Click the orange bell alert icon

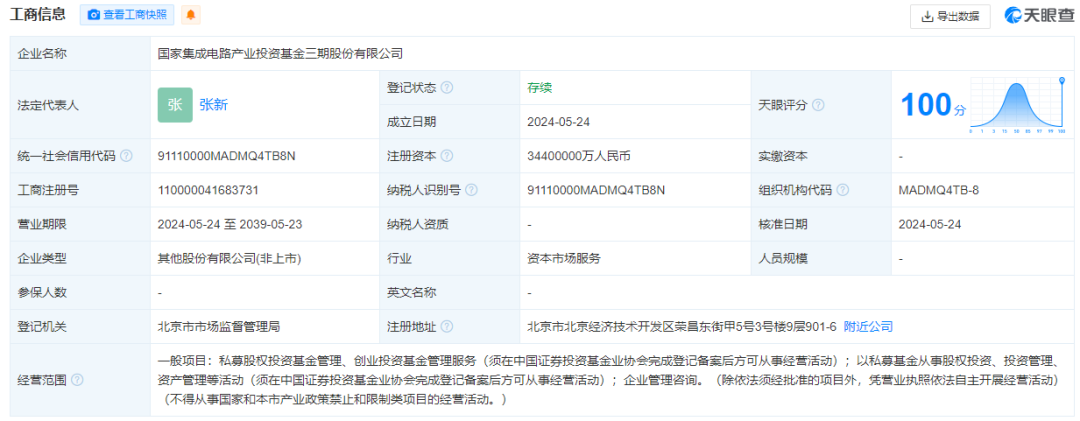[190, 15]
